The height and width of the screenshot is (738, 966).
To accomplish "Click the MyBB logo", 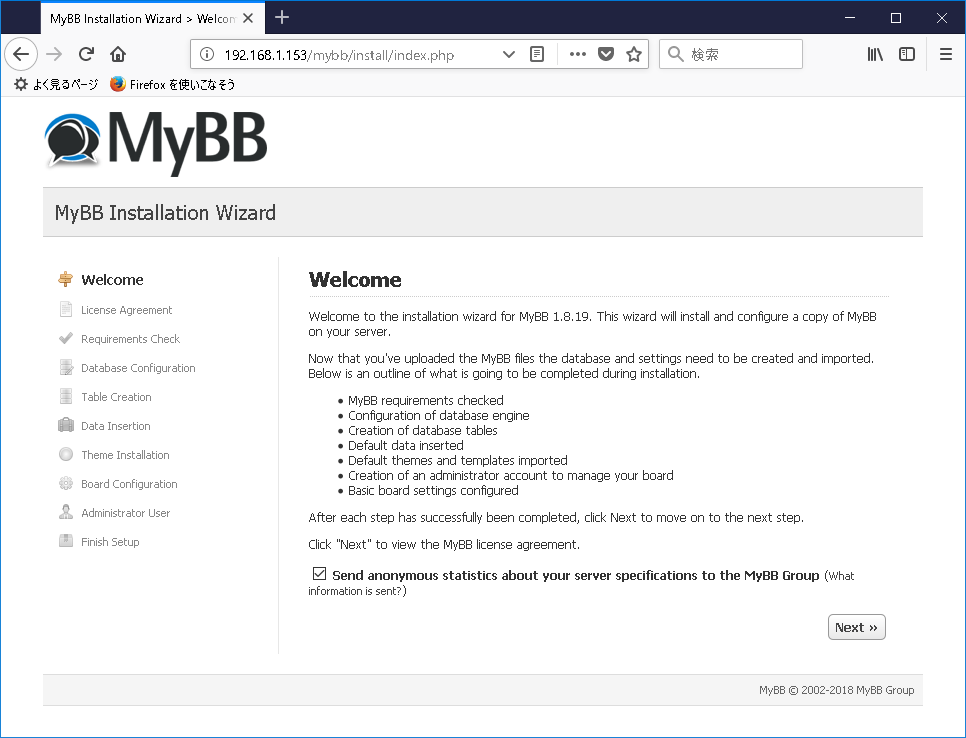I will (156, 142).
